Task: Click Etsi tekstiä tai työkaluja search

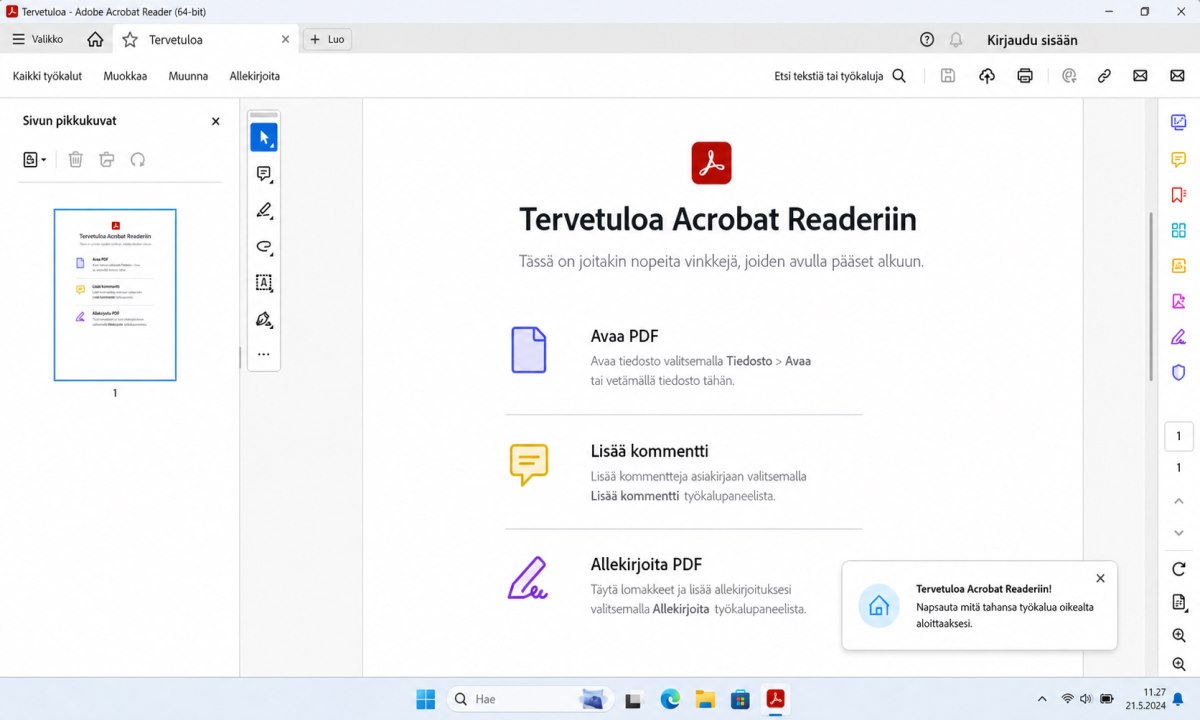Action: [840, 76]
